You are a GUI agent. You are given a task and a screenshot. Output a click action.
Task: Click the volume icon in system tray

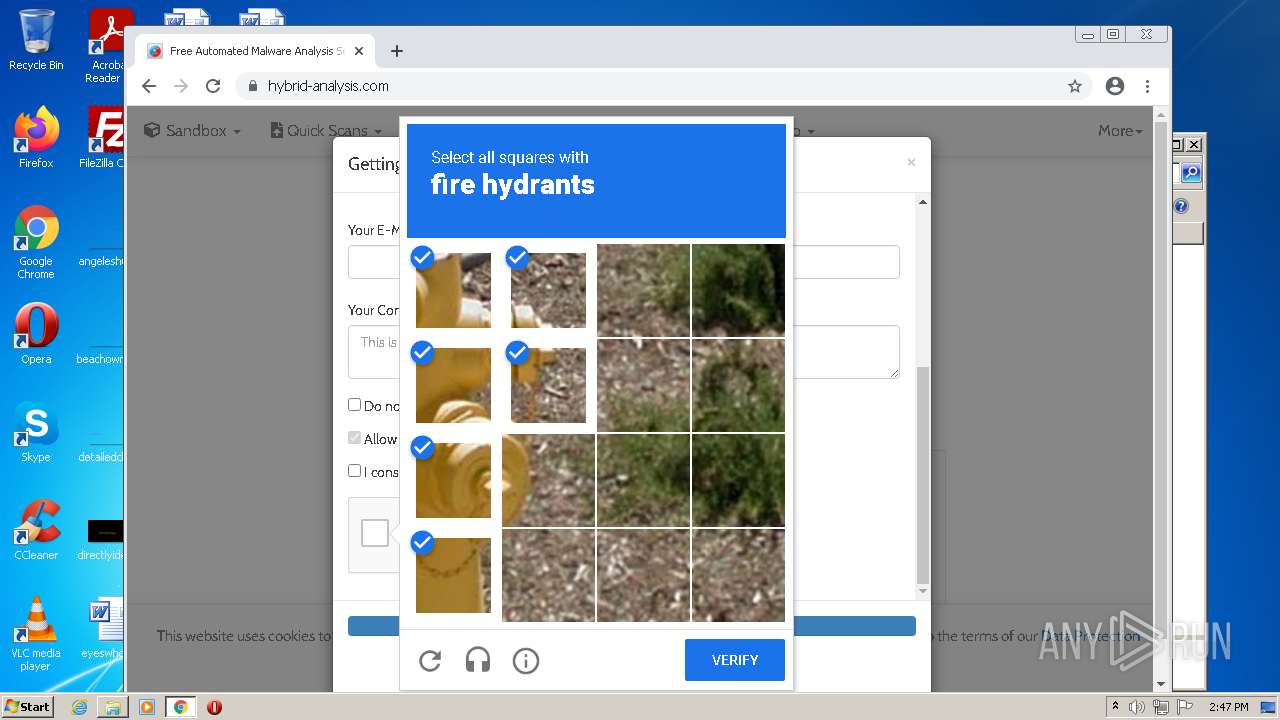pos(1137,707)
